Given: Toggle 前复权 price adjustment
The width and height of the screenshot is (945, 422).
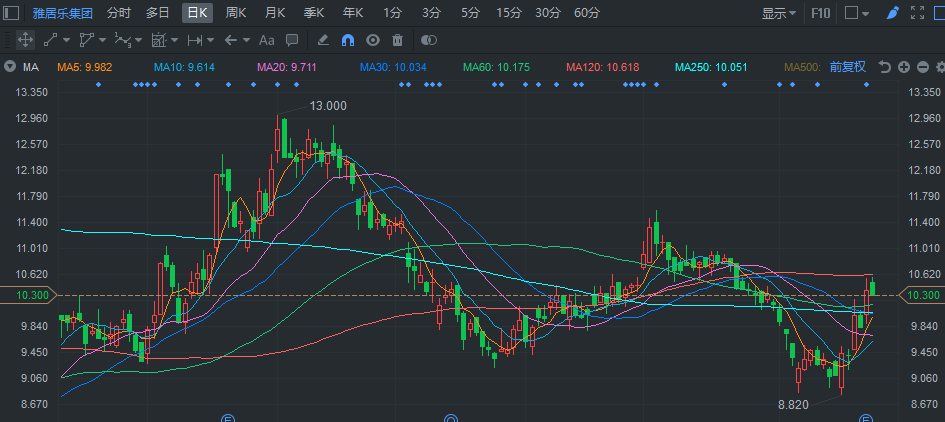Looking at the screenshot, I should click(847, 67).
